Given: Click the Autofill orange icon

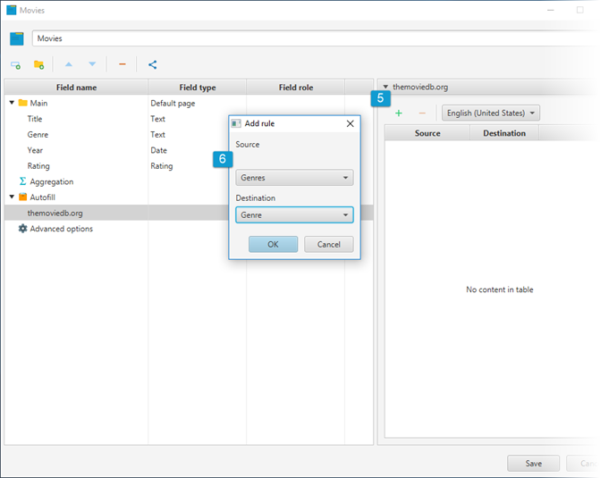Looking at the screenshot, I should (x=23, y=197).
